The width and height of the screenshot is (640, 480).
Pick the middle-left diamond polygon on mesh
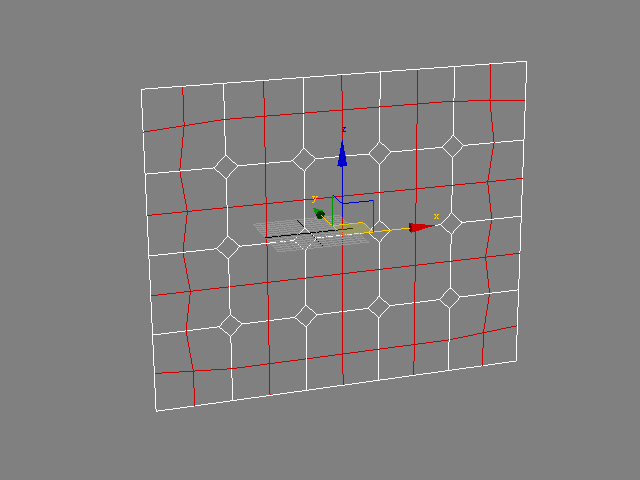[228, 246]
